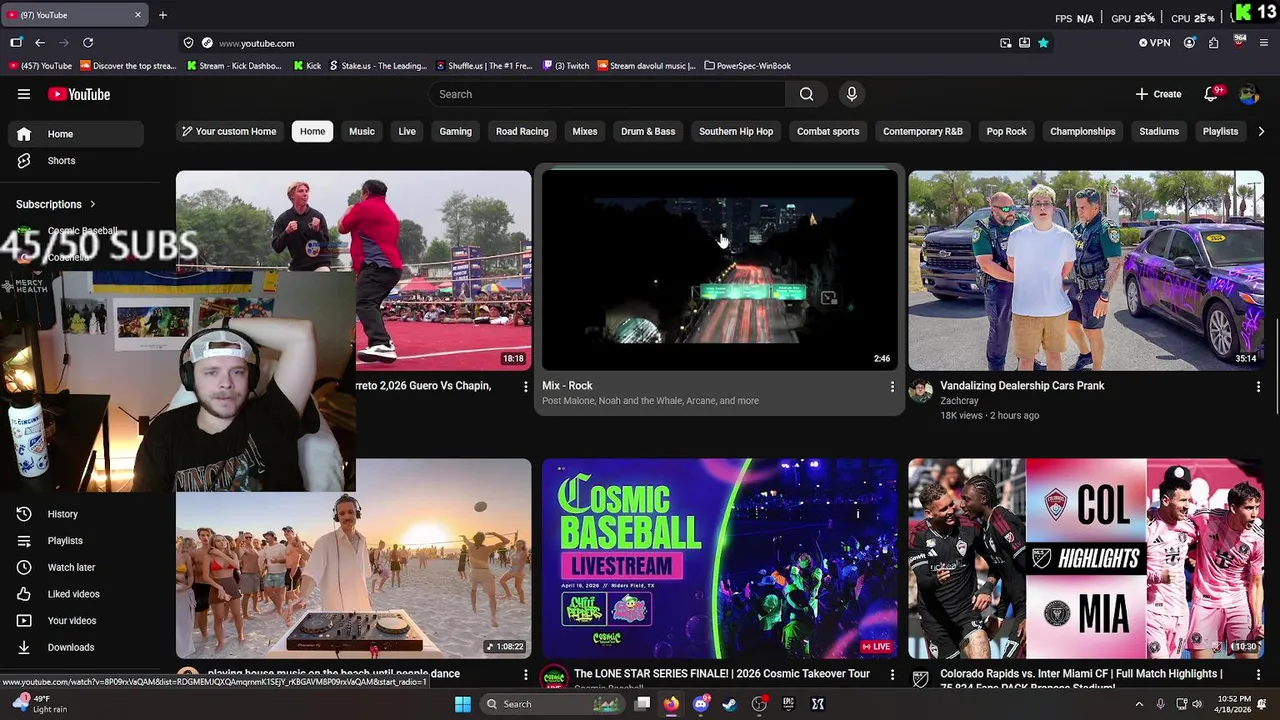1280x720 pixels.
Task: Select the Contemporary R&B chip
Action: point(923,131)
